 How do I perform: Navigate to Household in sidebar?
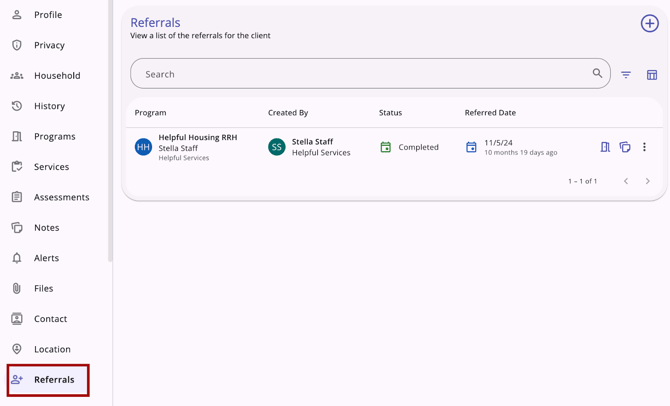click(x=56, y=76)
